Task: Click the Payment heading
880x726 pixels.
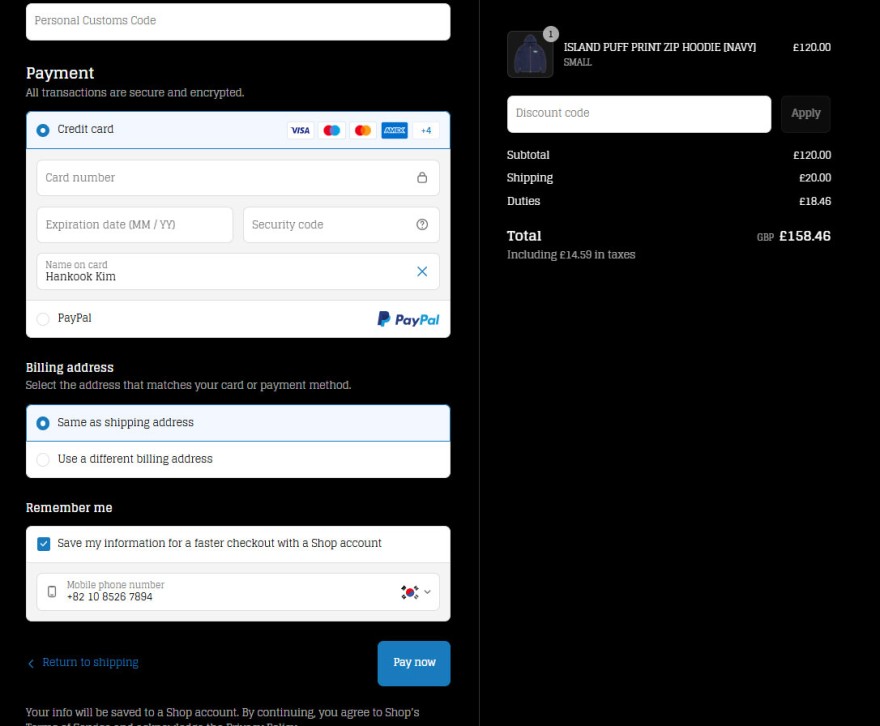Action: pyautogui.click(x=60, y=73)
